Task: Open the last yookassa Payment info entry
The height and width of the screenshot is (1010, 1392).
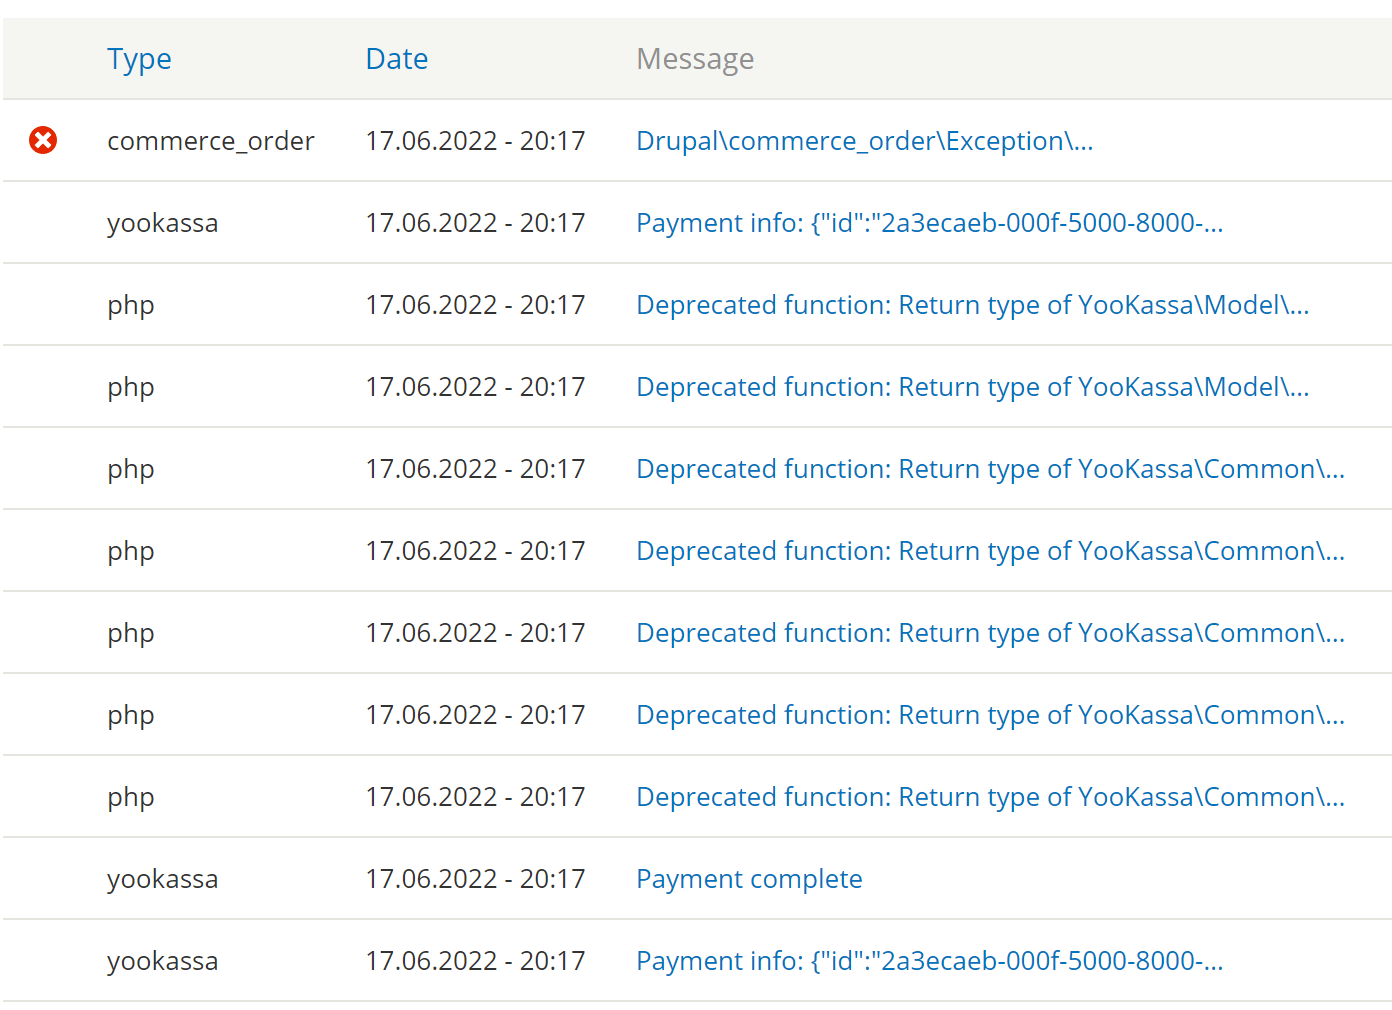Action: click(929, 960)
